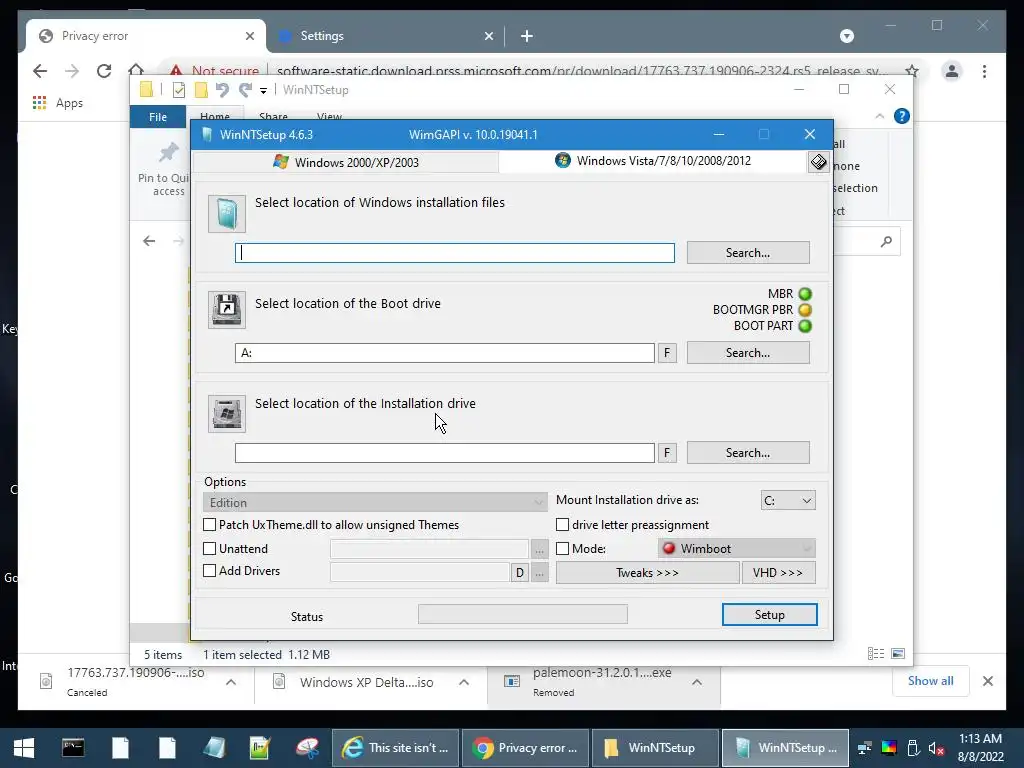Image resolution: width=1024 pixels, height=768 pixels.
Task: Switch to Windows Vista/7/8/10/2008/2012 tab
Action: click(x=653, y=161)
